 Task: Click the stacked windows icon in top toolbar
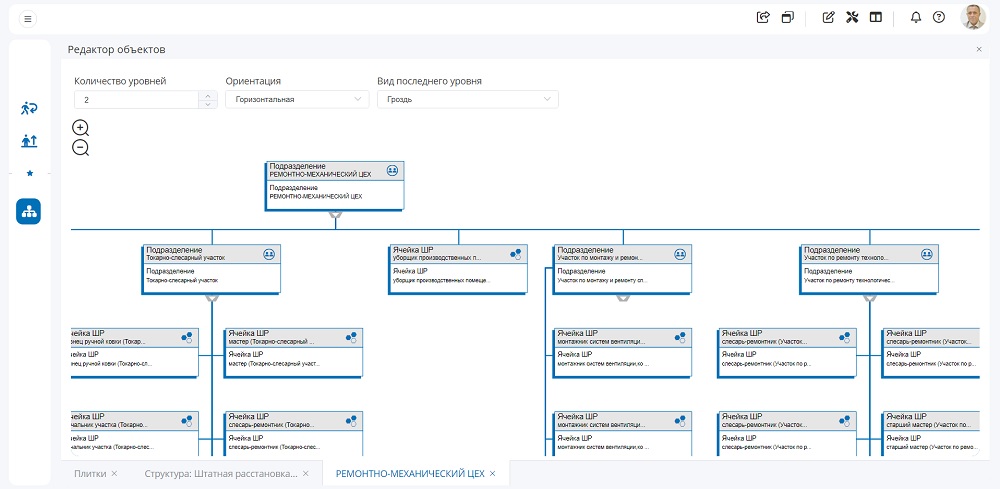[x=788, y=17]
